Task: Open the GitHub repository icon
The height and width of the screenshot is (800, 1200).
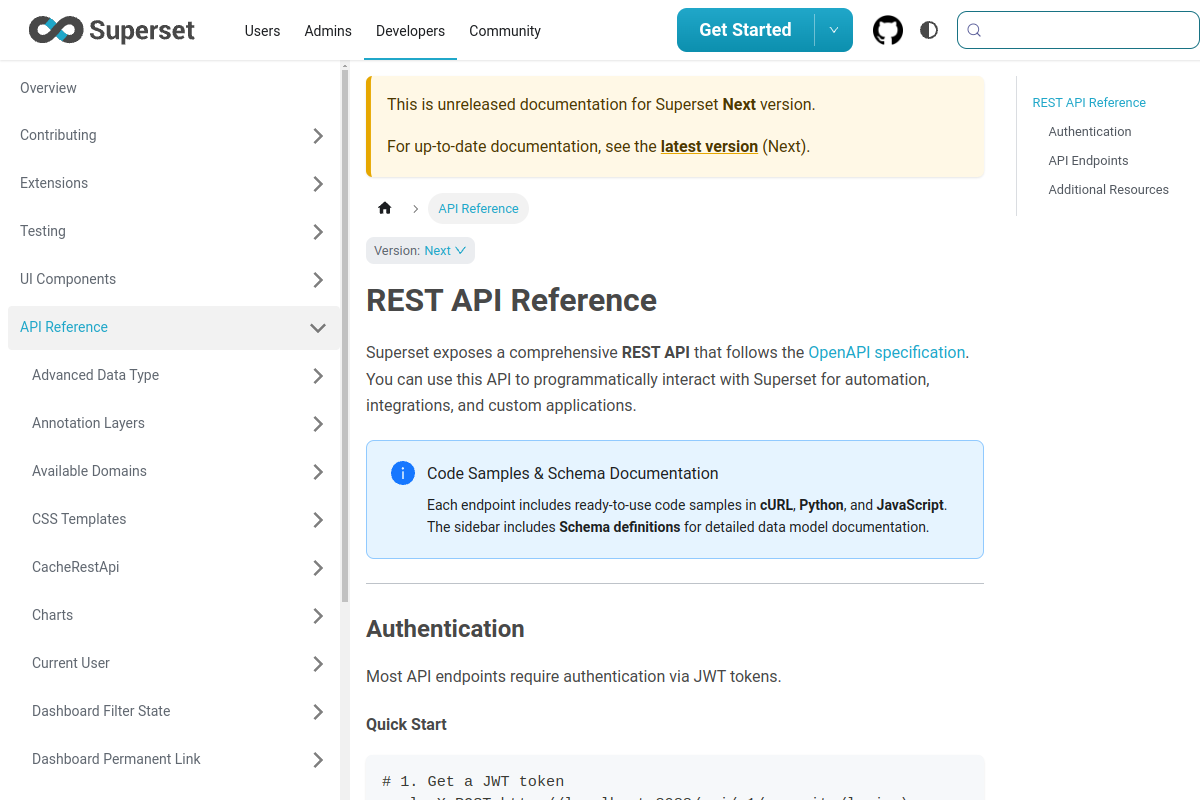Action: pos(888,30)
